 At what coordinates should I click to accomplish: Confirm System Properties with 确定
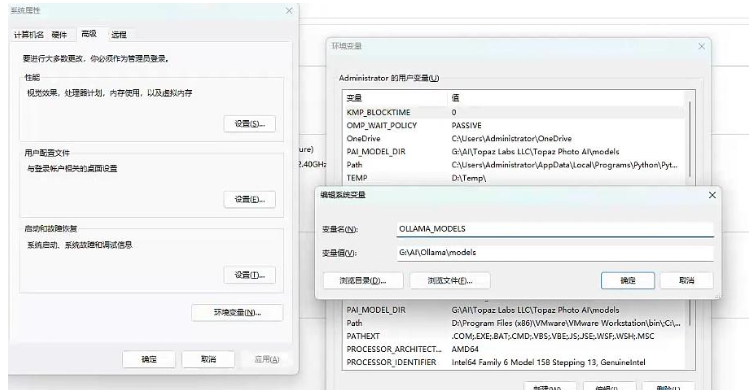click(x=149, y=359)
